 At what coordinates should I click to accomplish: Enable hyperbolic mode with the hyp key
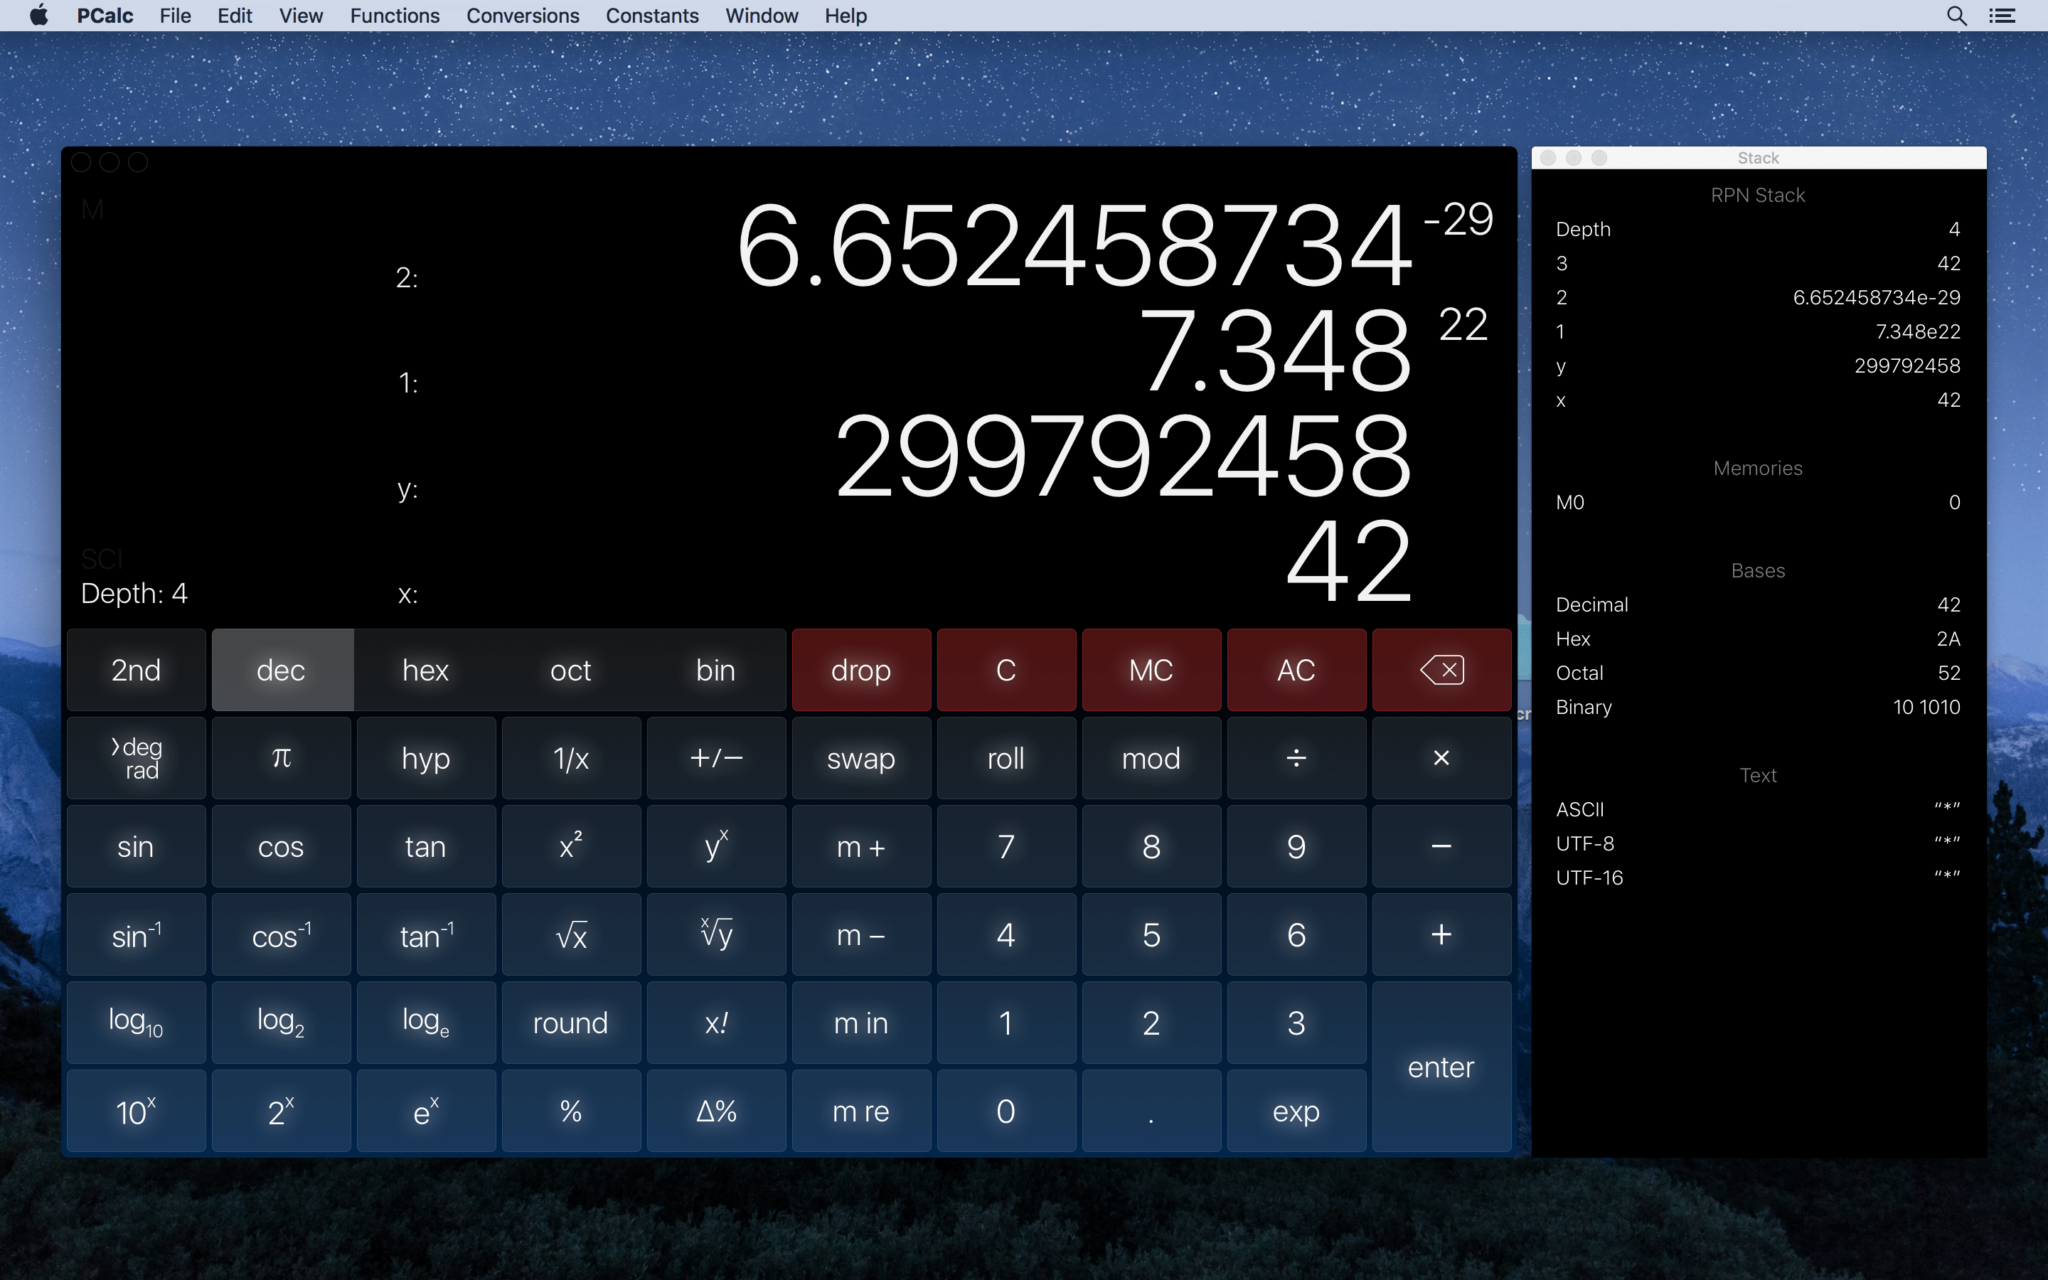[426, 758]
